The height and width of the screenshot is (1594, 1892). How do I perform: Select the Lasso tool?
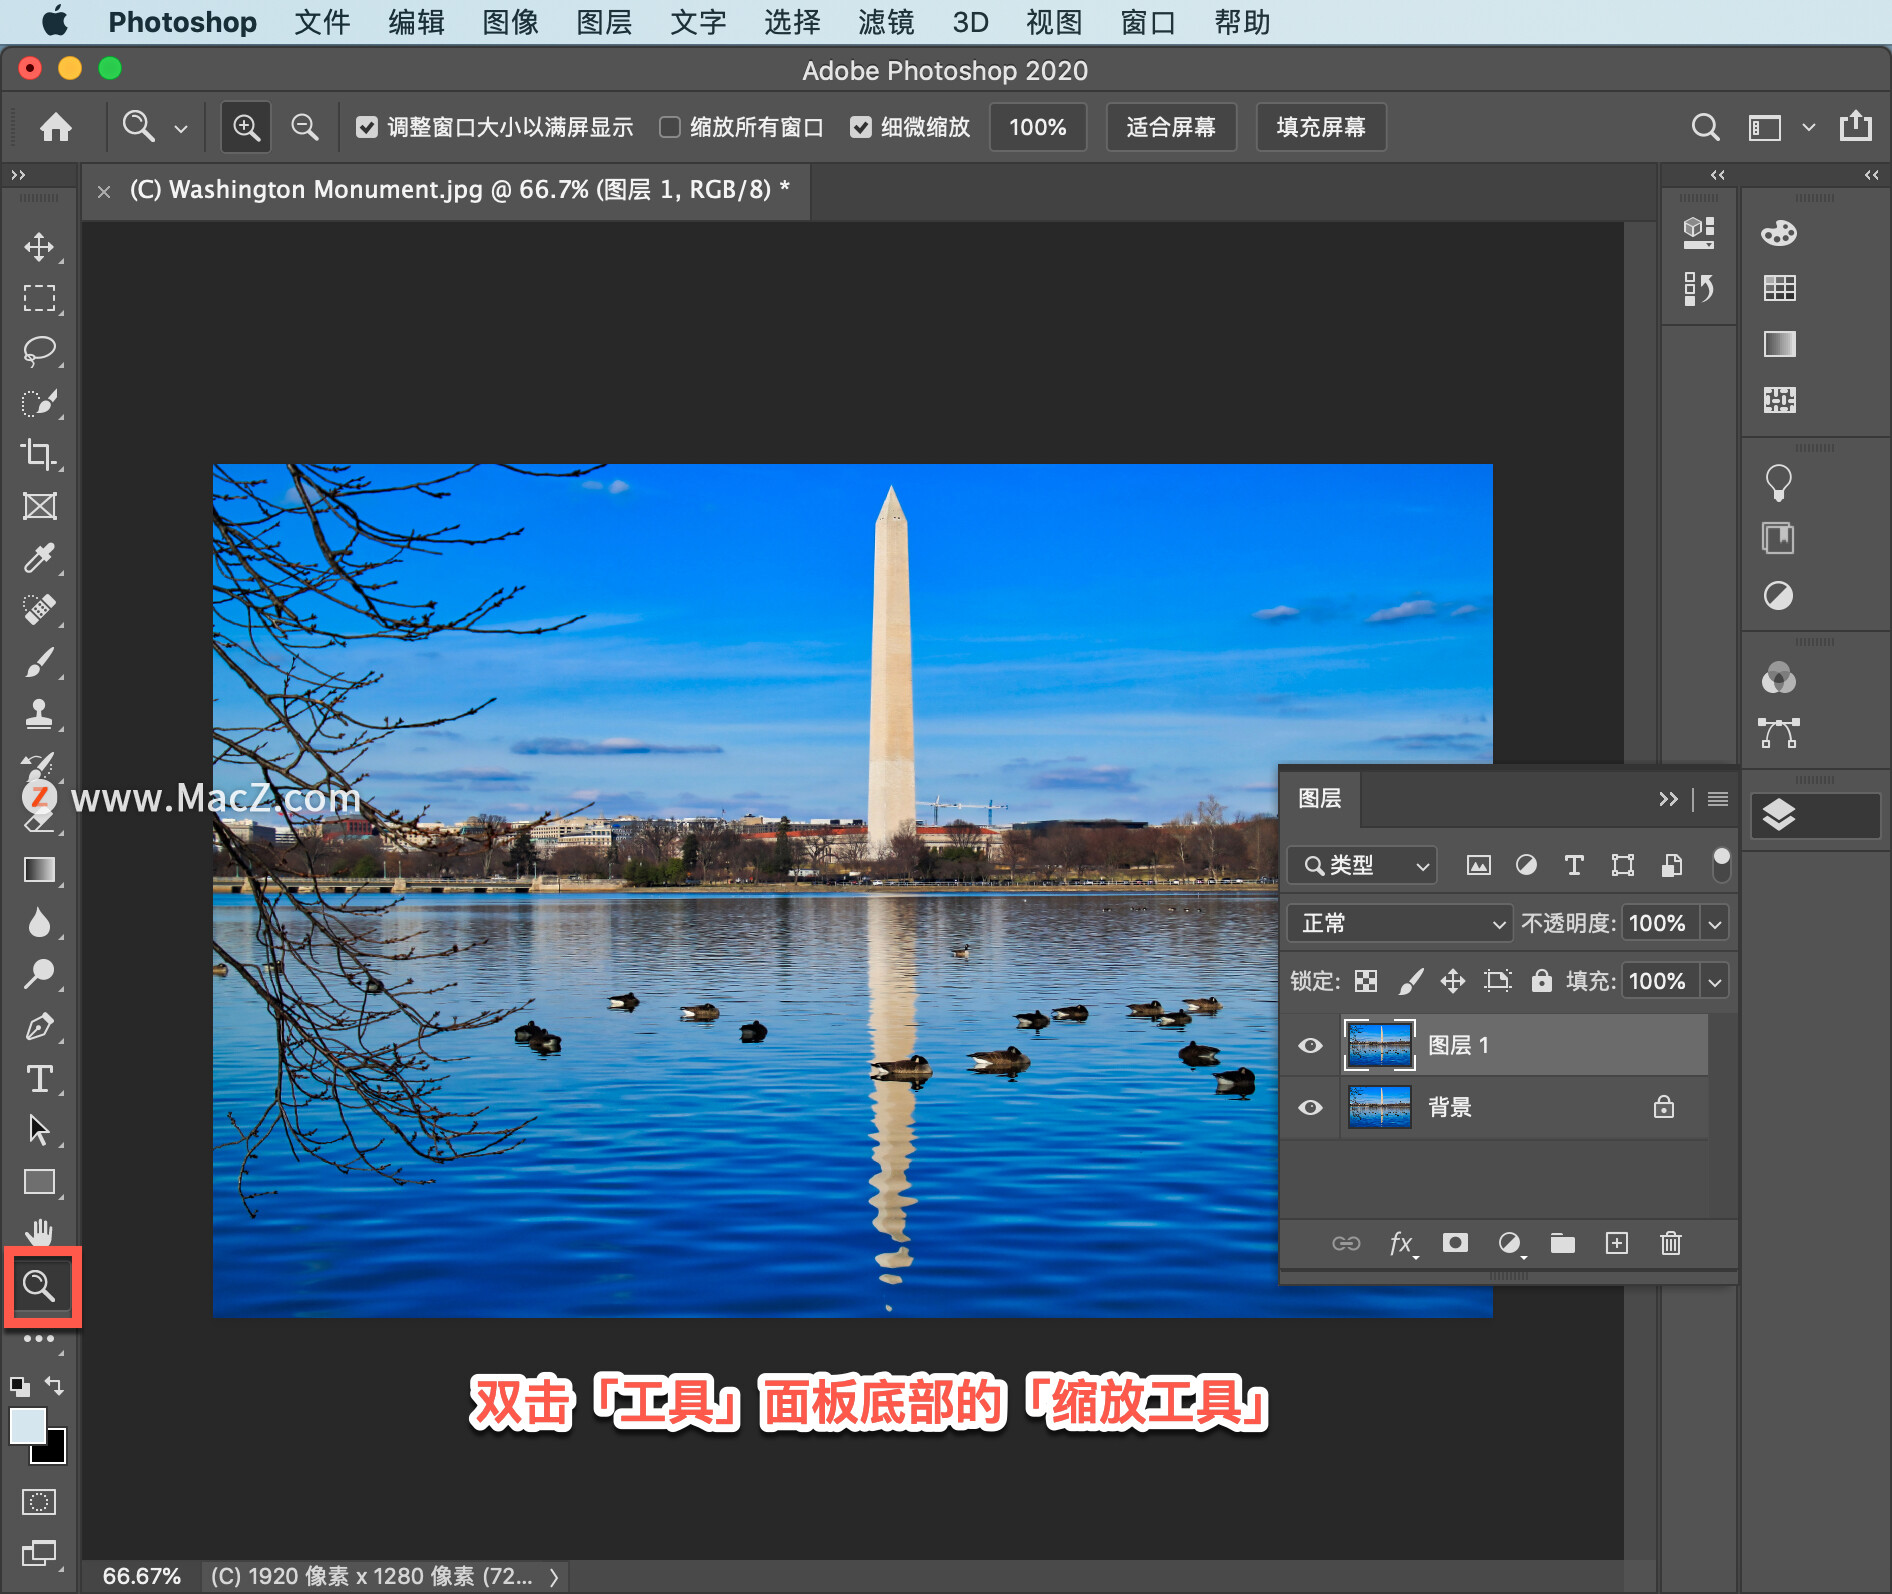[x=39, y=351]
